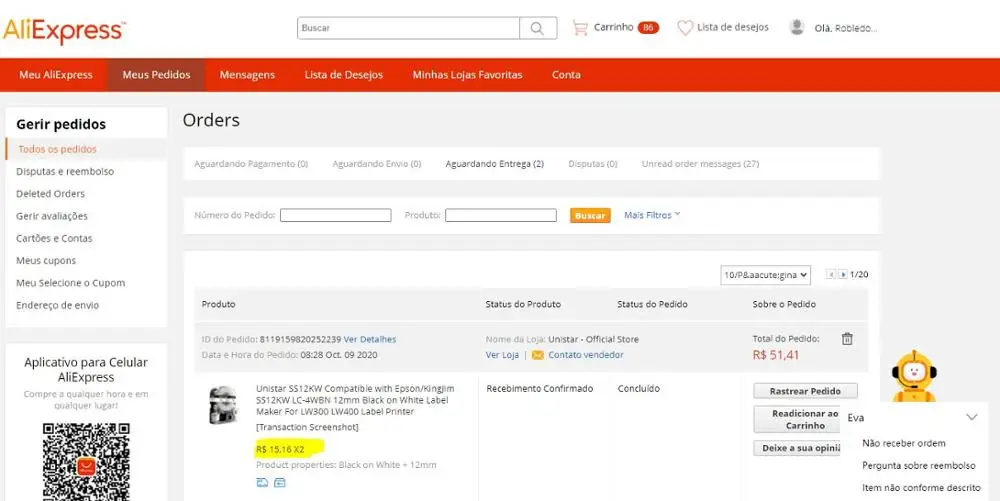This screenshot has width=1000, height=501.
Task: Filter by Aguardando Entrega (2)
Action: pyautogui.click(x=495, y=164)
